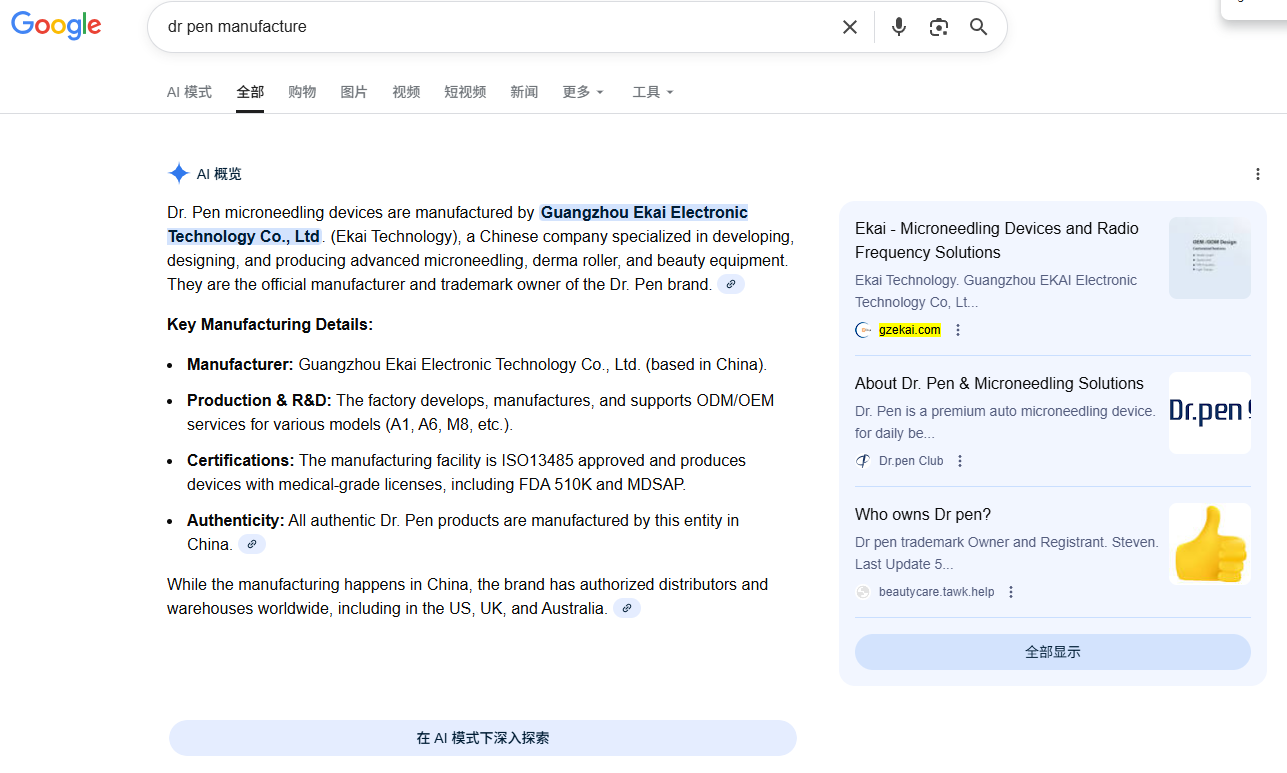Viewport: 1287px width, 773px height.
Task: Open three-dot menu beside Dr.pen Club
Action: tap(960, 461)
